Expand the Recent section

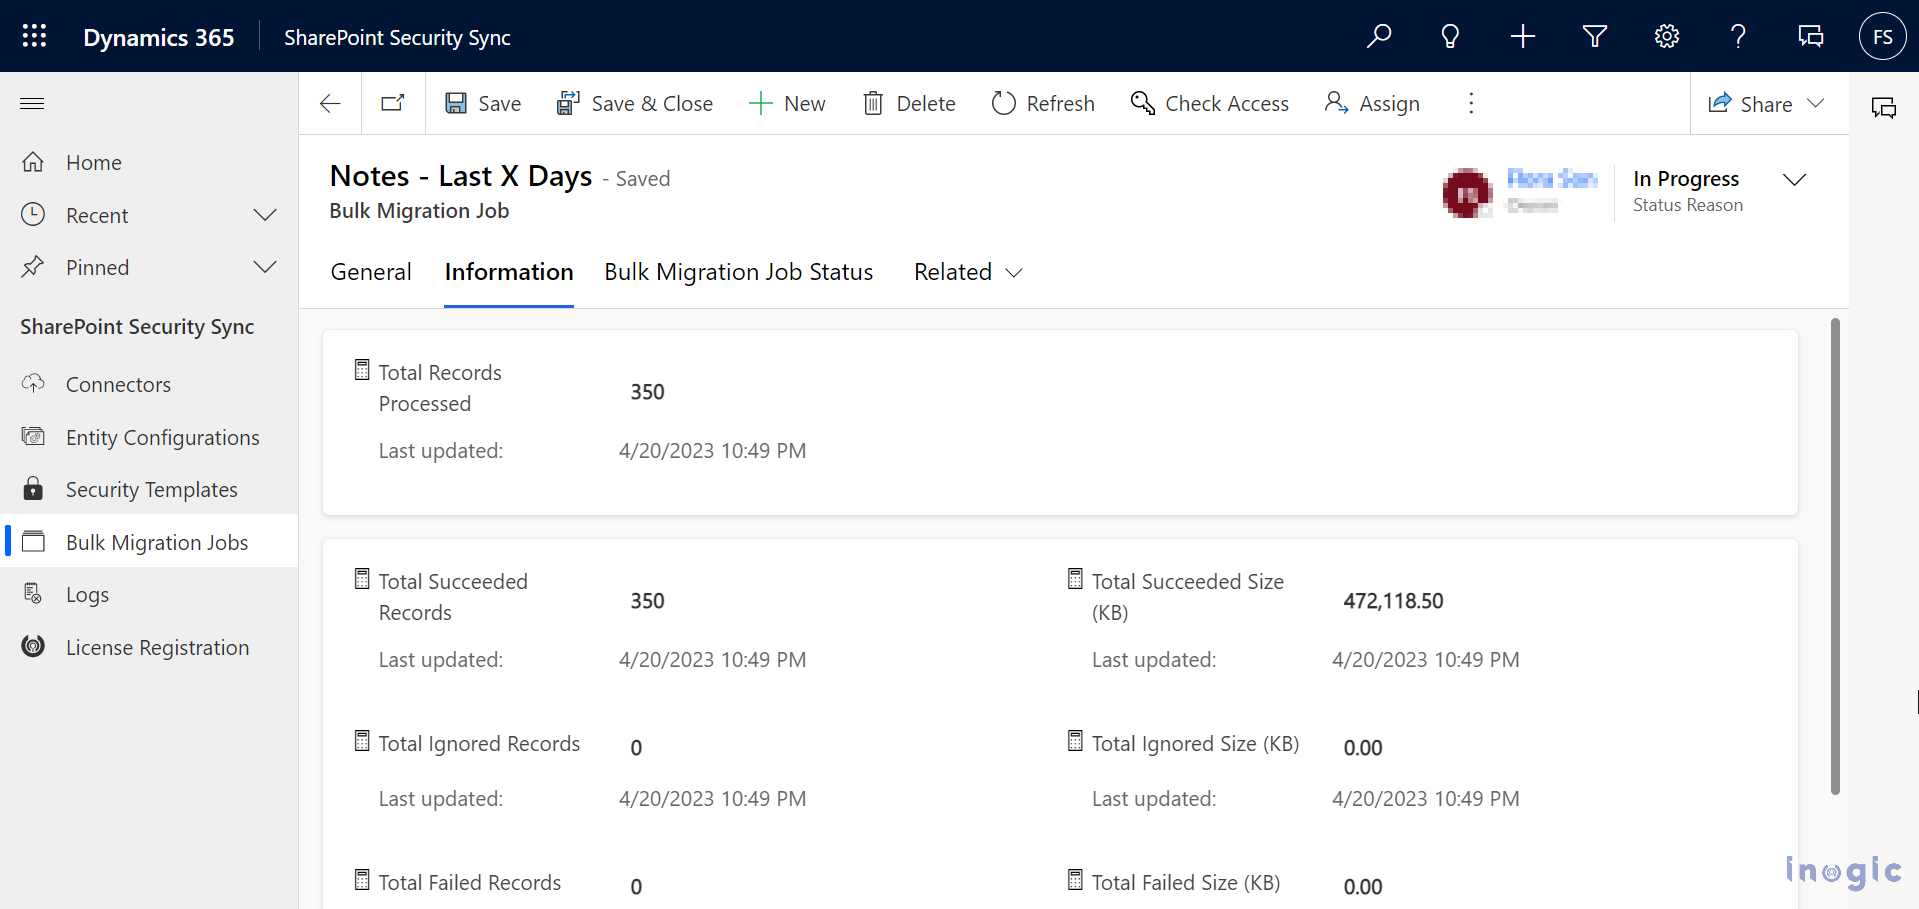(264, 215)
